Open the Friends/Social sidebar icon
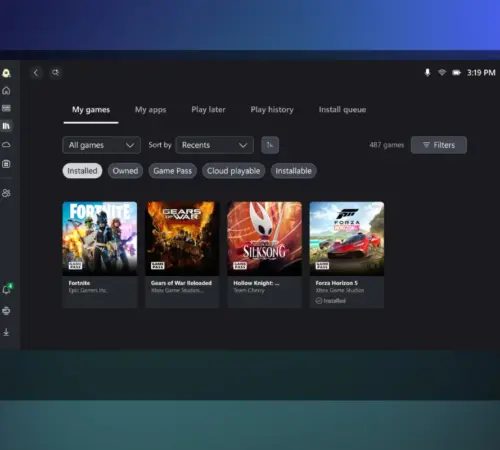500x450 pixels. tap(6, 193)
